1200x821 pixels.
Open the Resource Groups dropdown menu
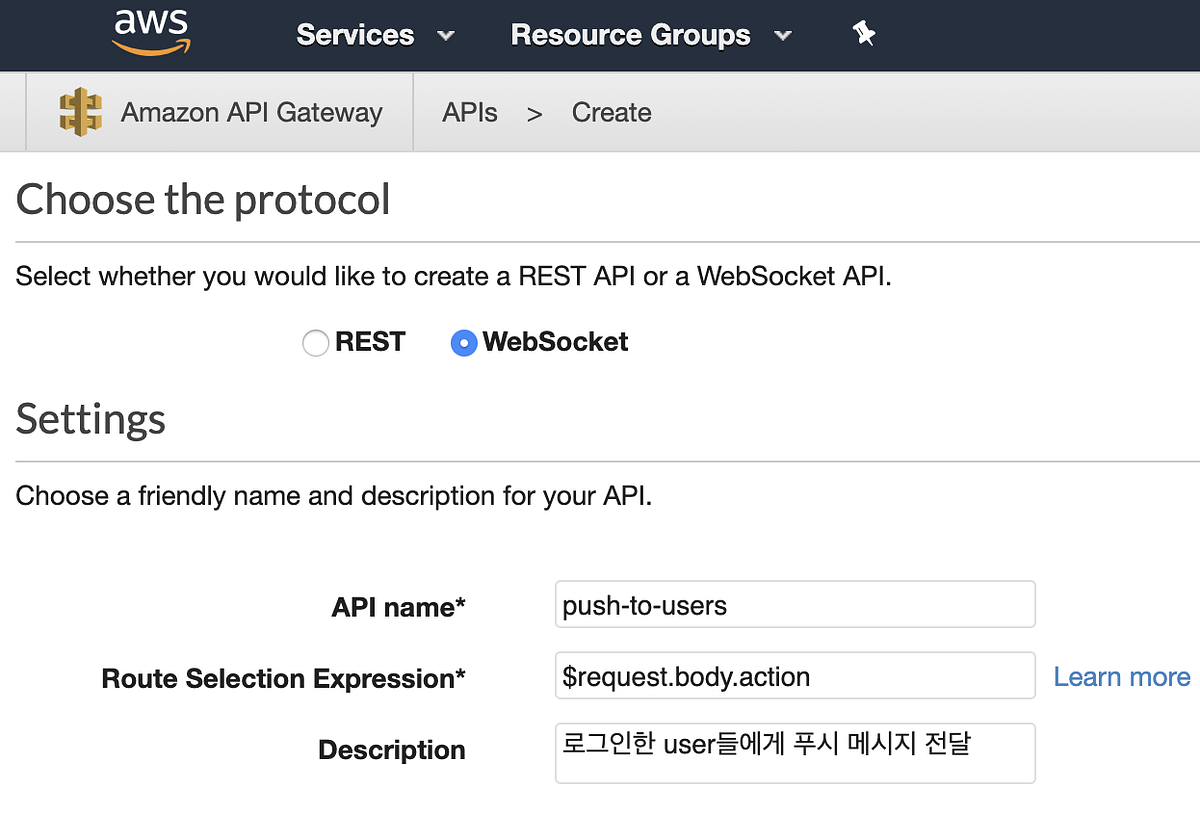(630, 35)
